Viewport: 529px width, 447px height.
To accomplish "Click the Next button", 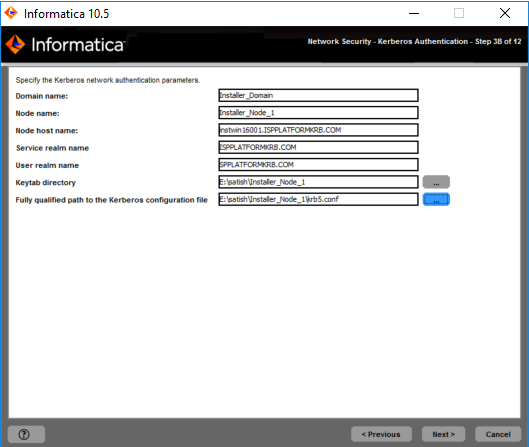I will tap(443, 434).
